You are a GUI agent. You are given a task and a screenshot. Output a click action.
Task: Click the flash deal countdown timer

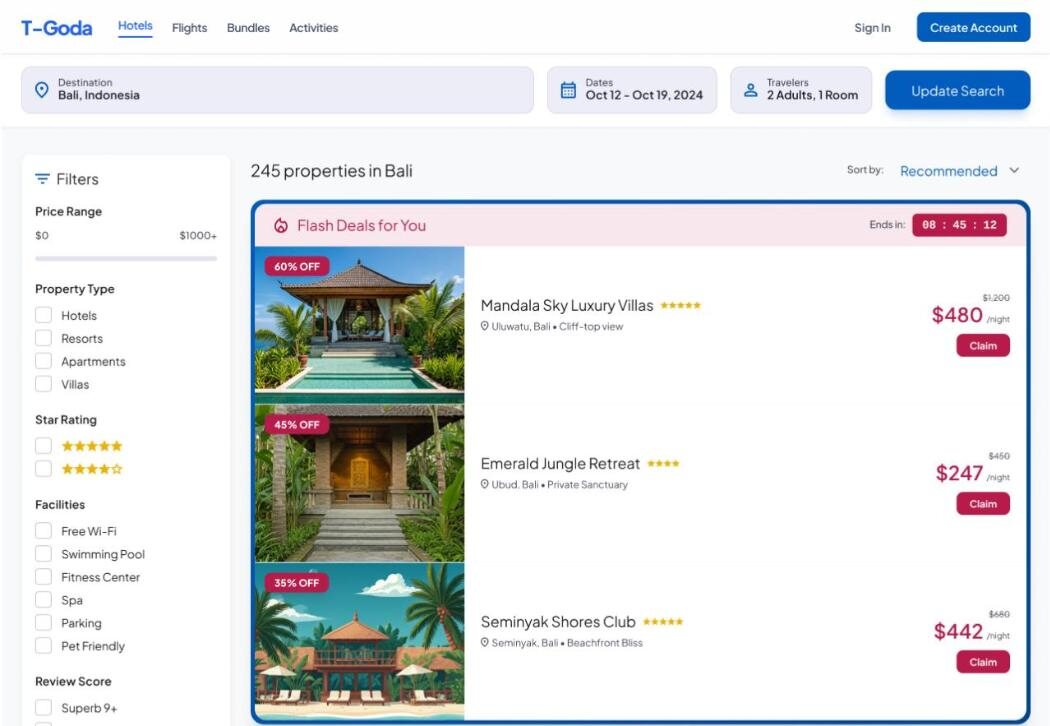click(959, 225)
